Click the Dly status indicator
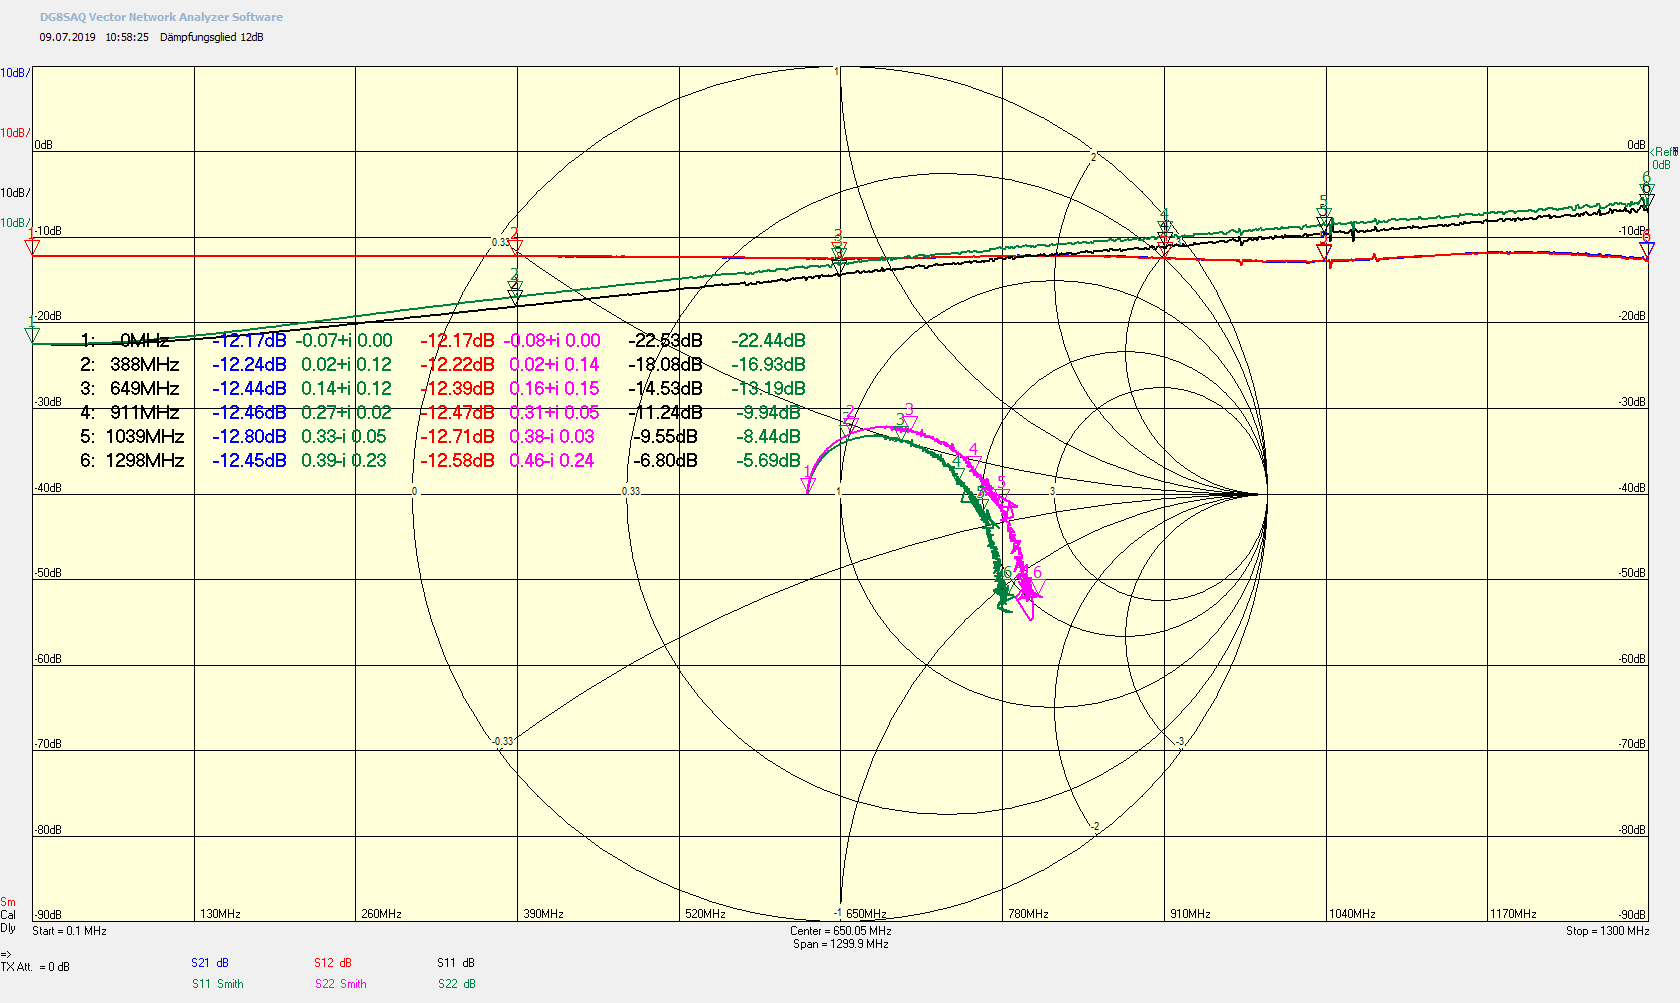Image resolution: width=1680 pixels, height=1003 pixels. 8,928
